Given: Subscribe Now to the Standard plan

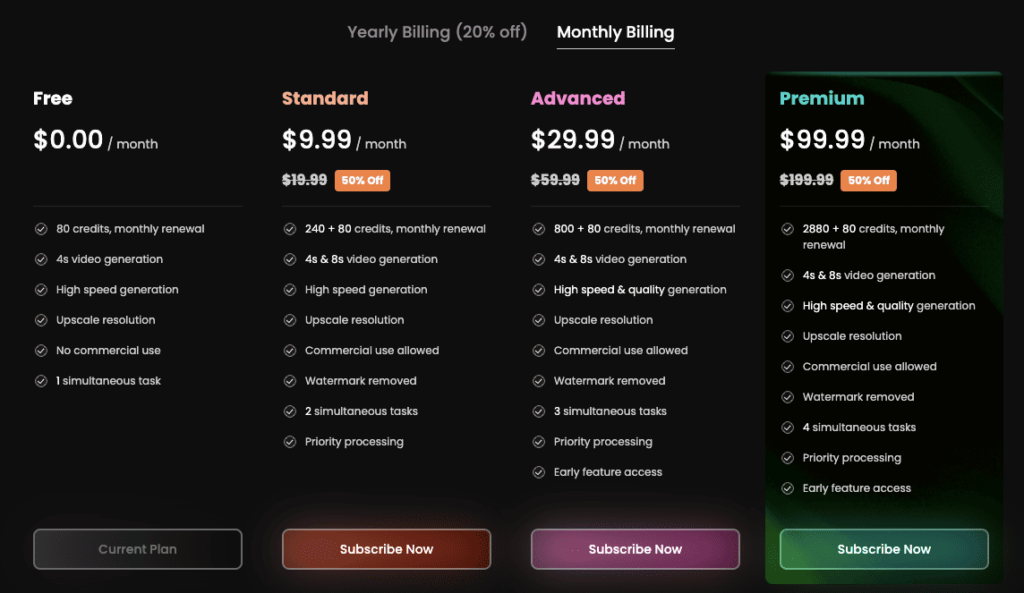Looking at the screenshot, I should (387, 549).
